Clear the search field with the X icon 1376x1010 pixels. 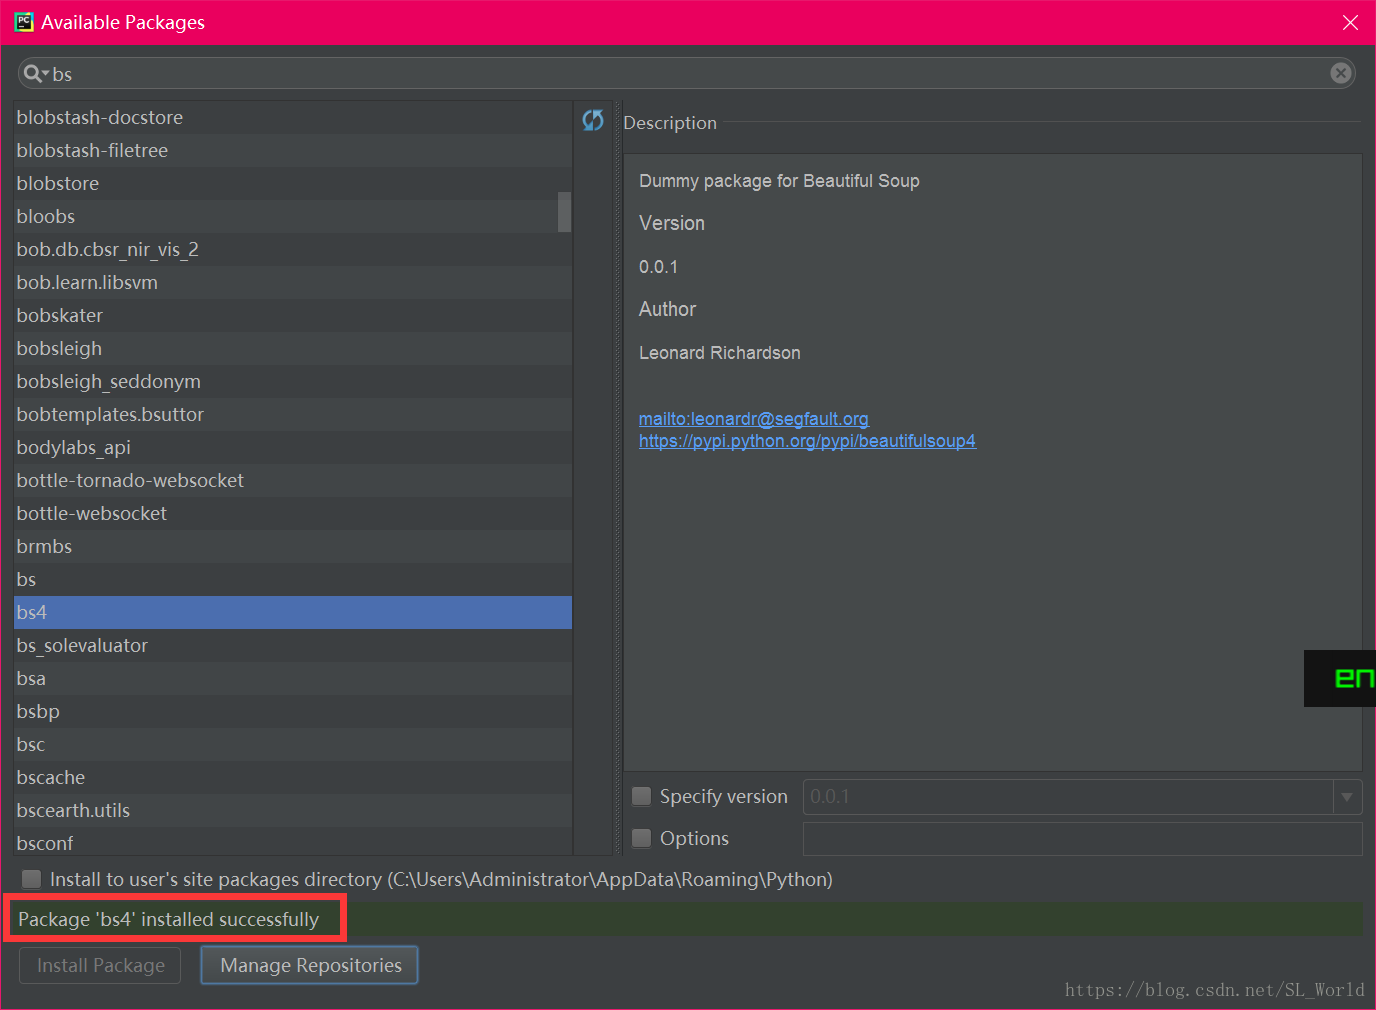click(x=1341, y=73)
